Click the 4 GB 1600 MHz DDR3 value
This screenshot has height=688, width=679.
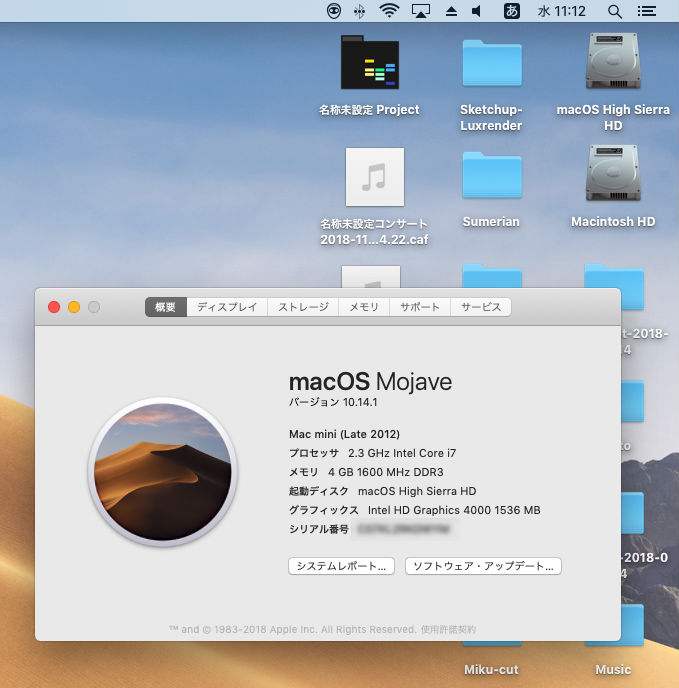386,472
